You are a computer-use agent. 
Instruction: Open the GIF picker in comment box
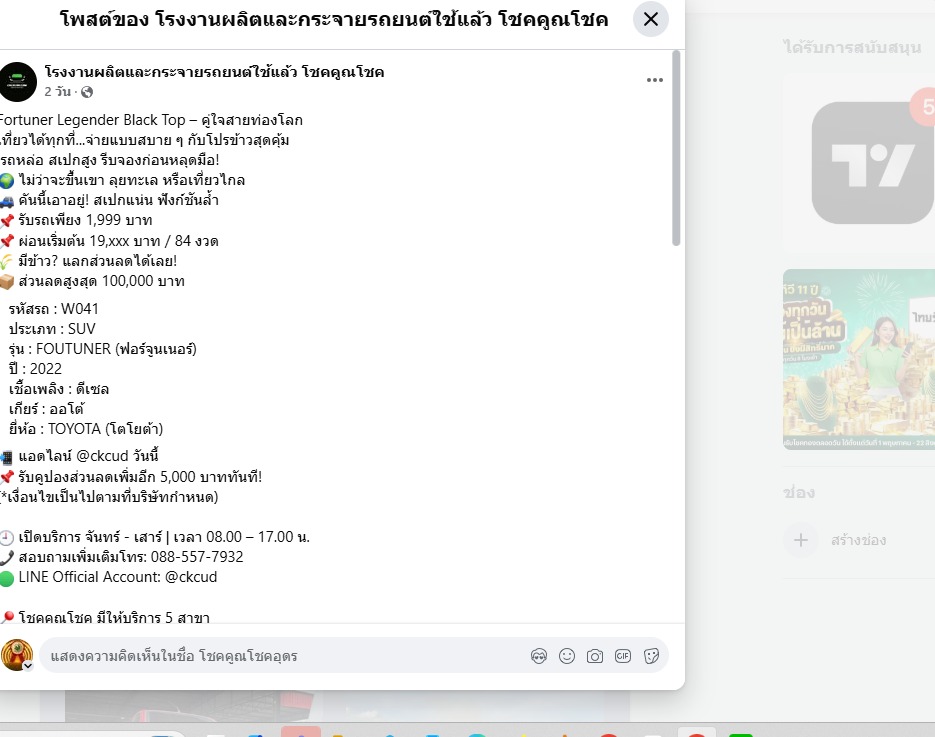tap(623, 657)
